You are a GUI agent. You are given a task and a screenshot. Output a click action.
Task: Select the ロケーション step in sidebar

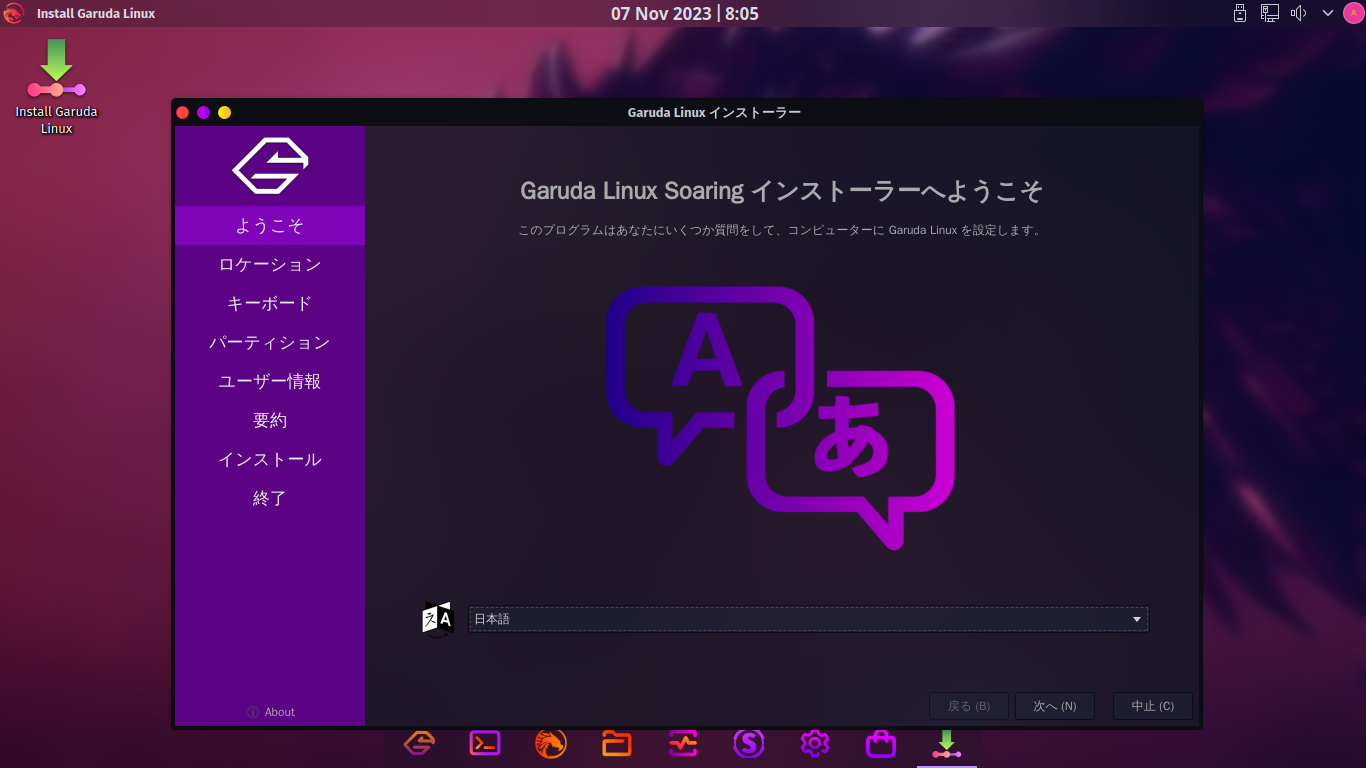click(270, 264)
